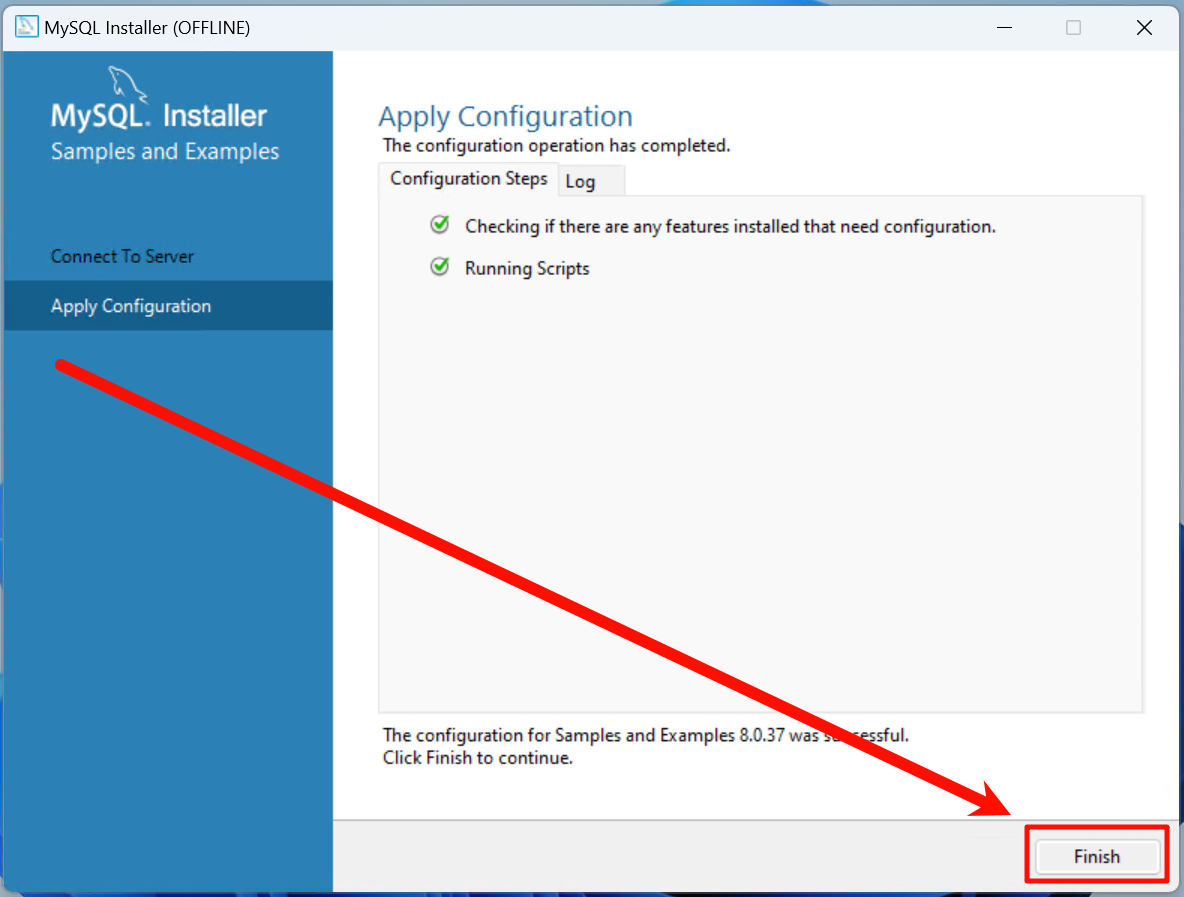Viewport: 1184px width, 897px height.
Task: Click the Finish button
Action: (x=1096, y=856)
